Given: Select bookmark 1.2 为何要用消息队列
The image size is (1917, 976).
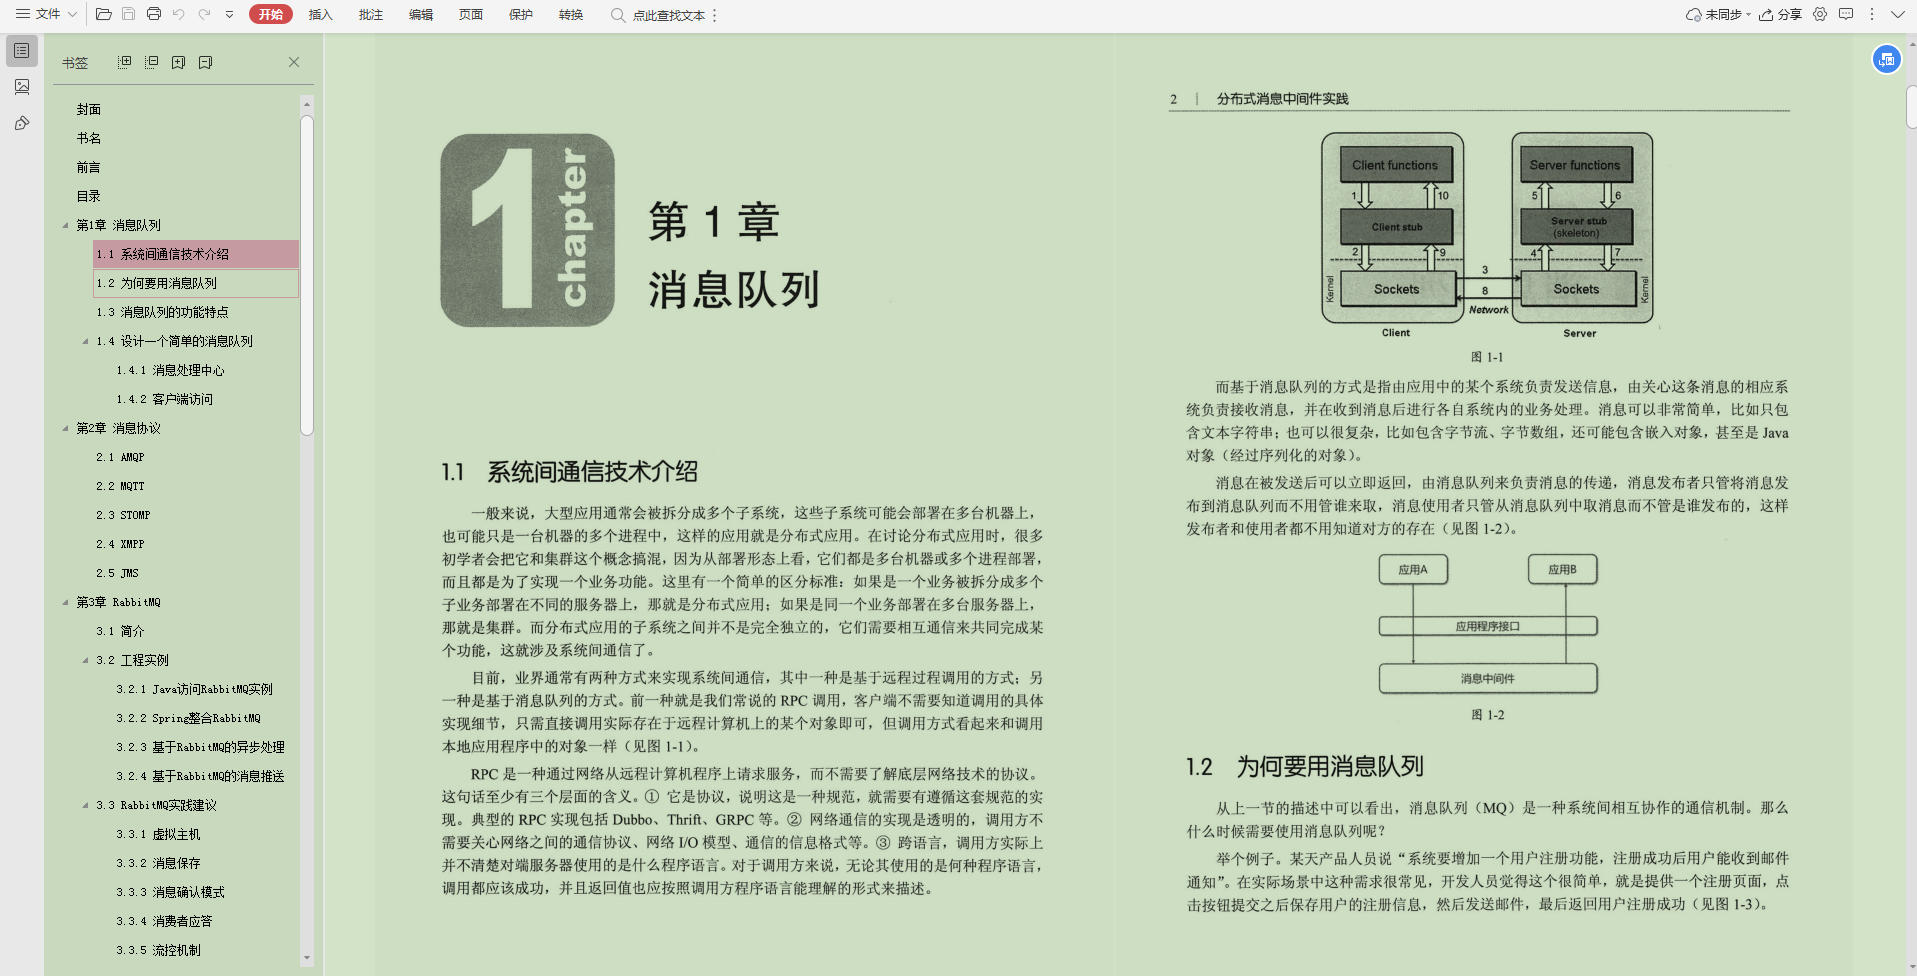Looking at the screenshot, I should 196,283.
